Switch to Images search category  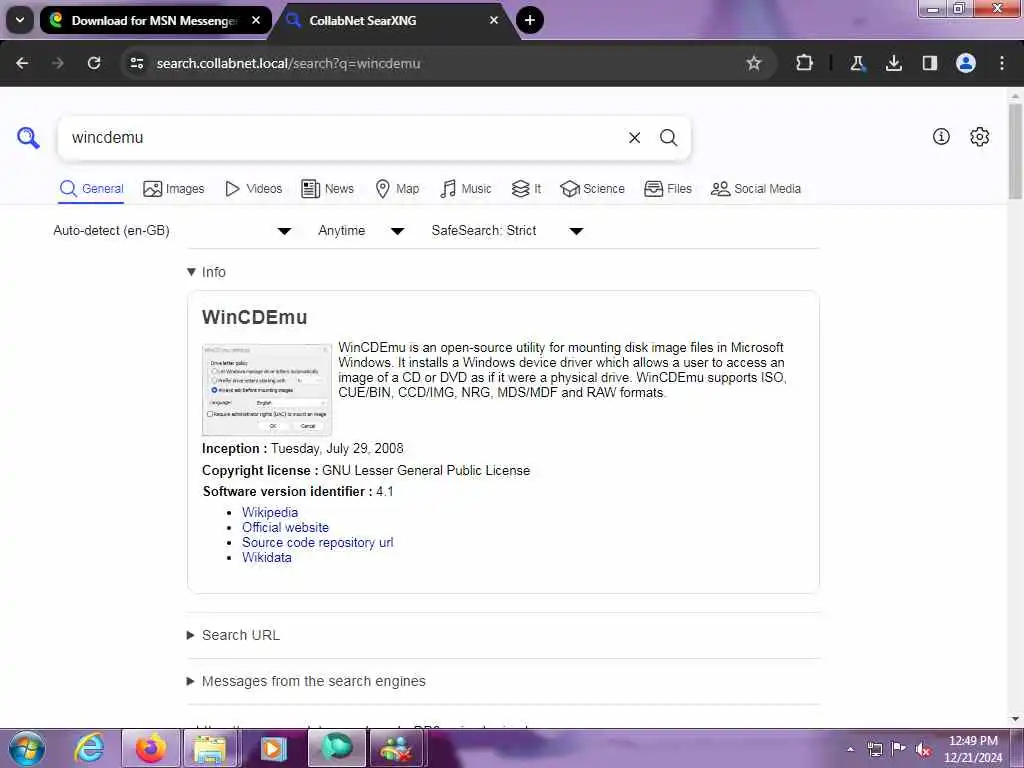[x=174, y=189]
